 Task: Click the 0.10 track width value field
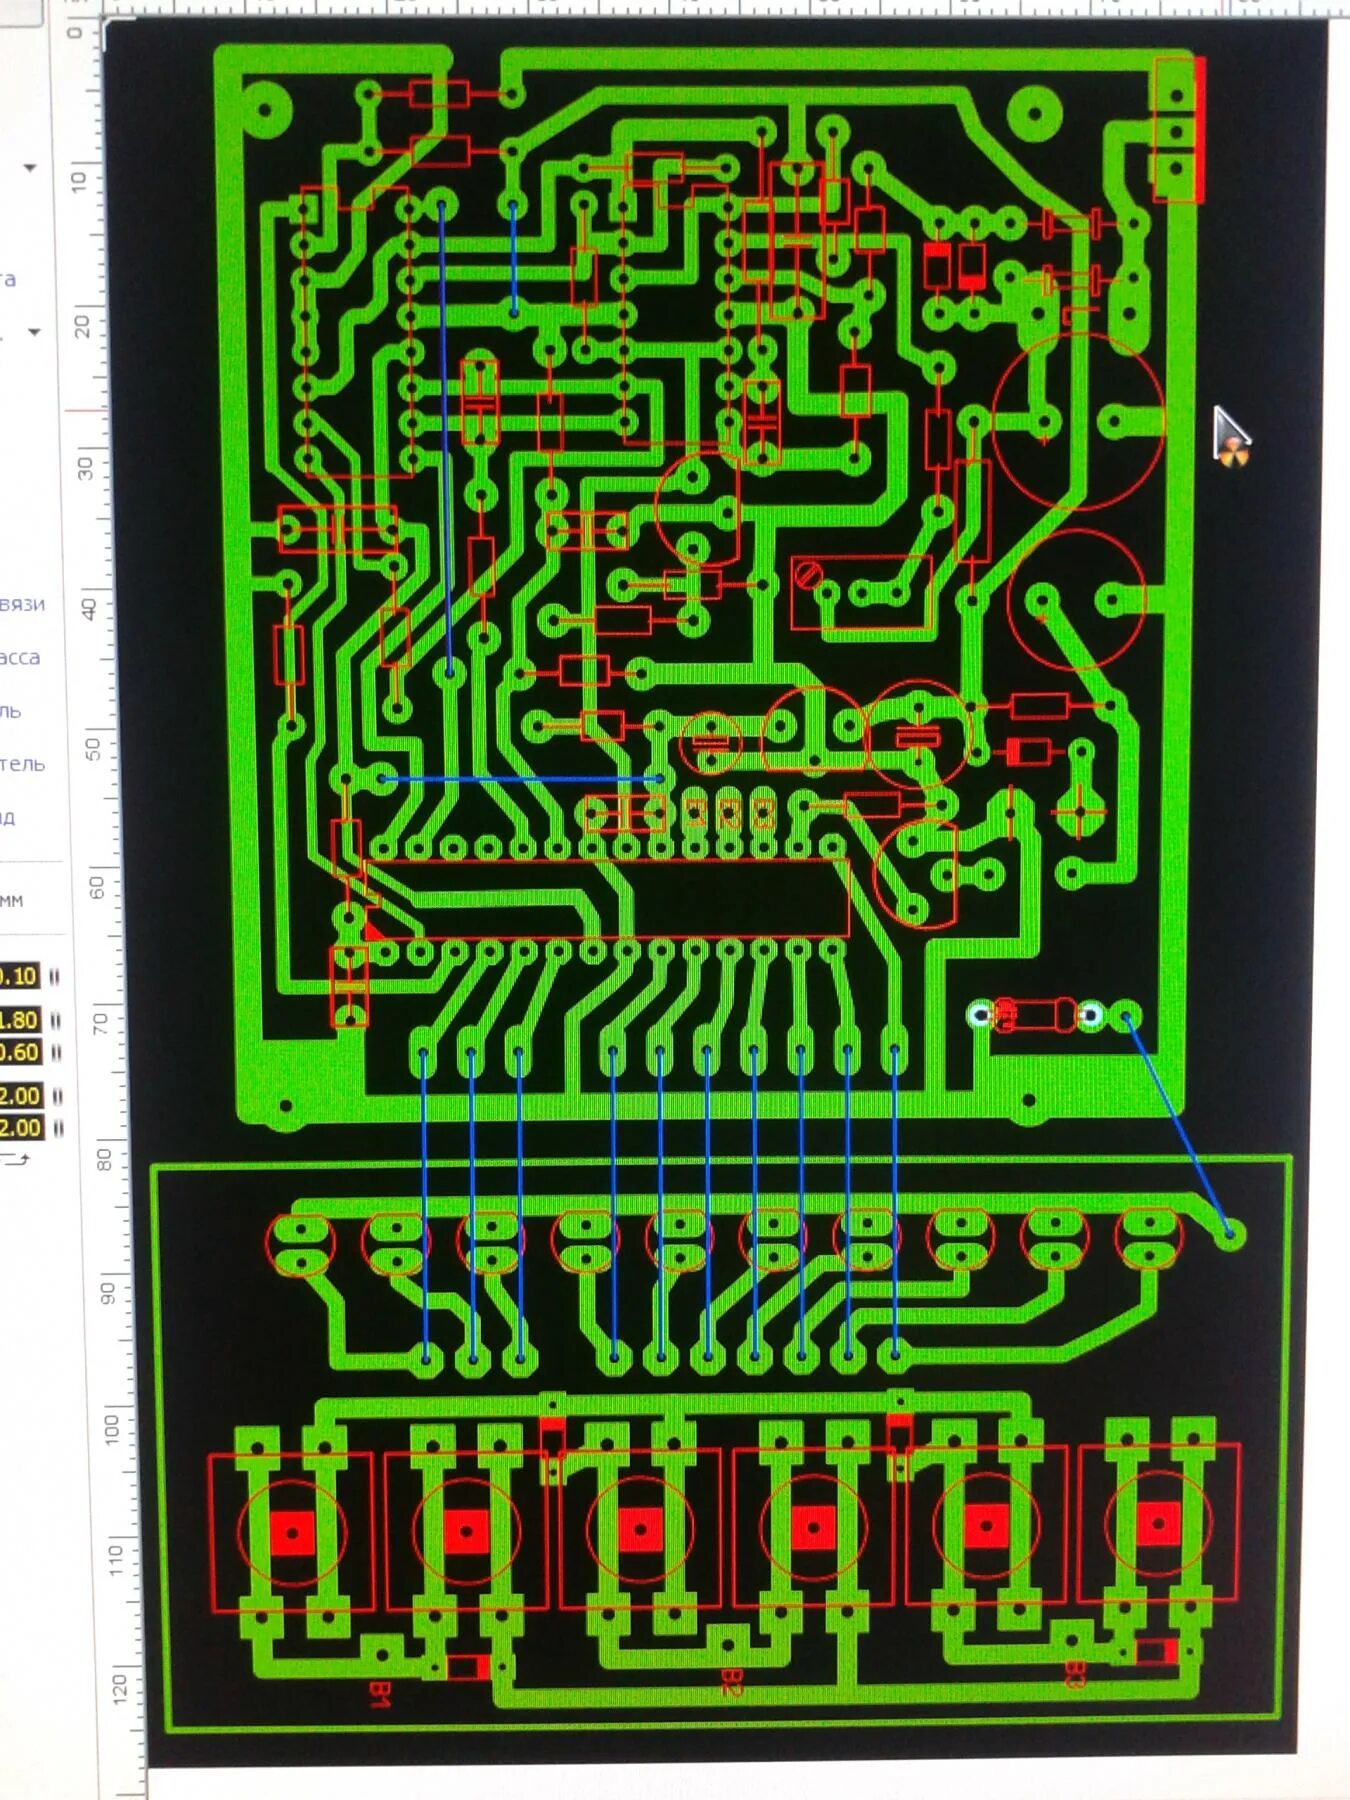(18, 976)
